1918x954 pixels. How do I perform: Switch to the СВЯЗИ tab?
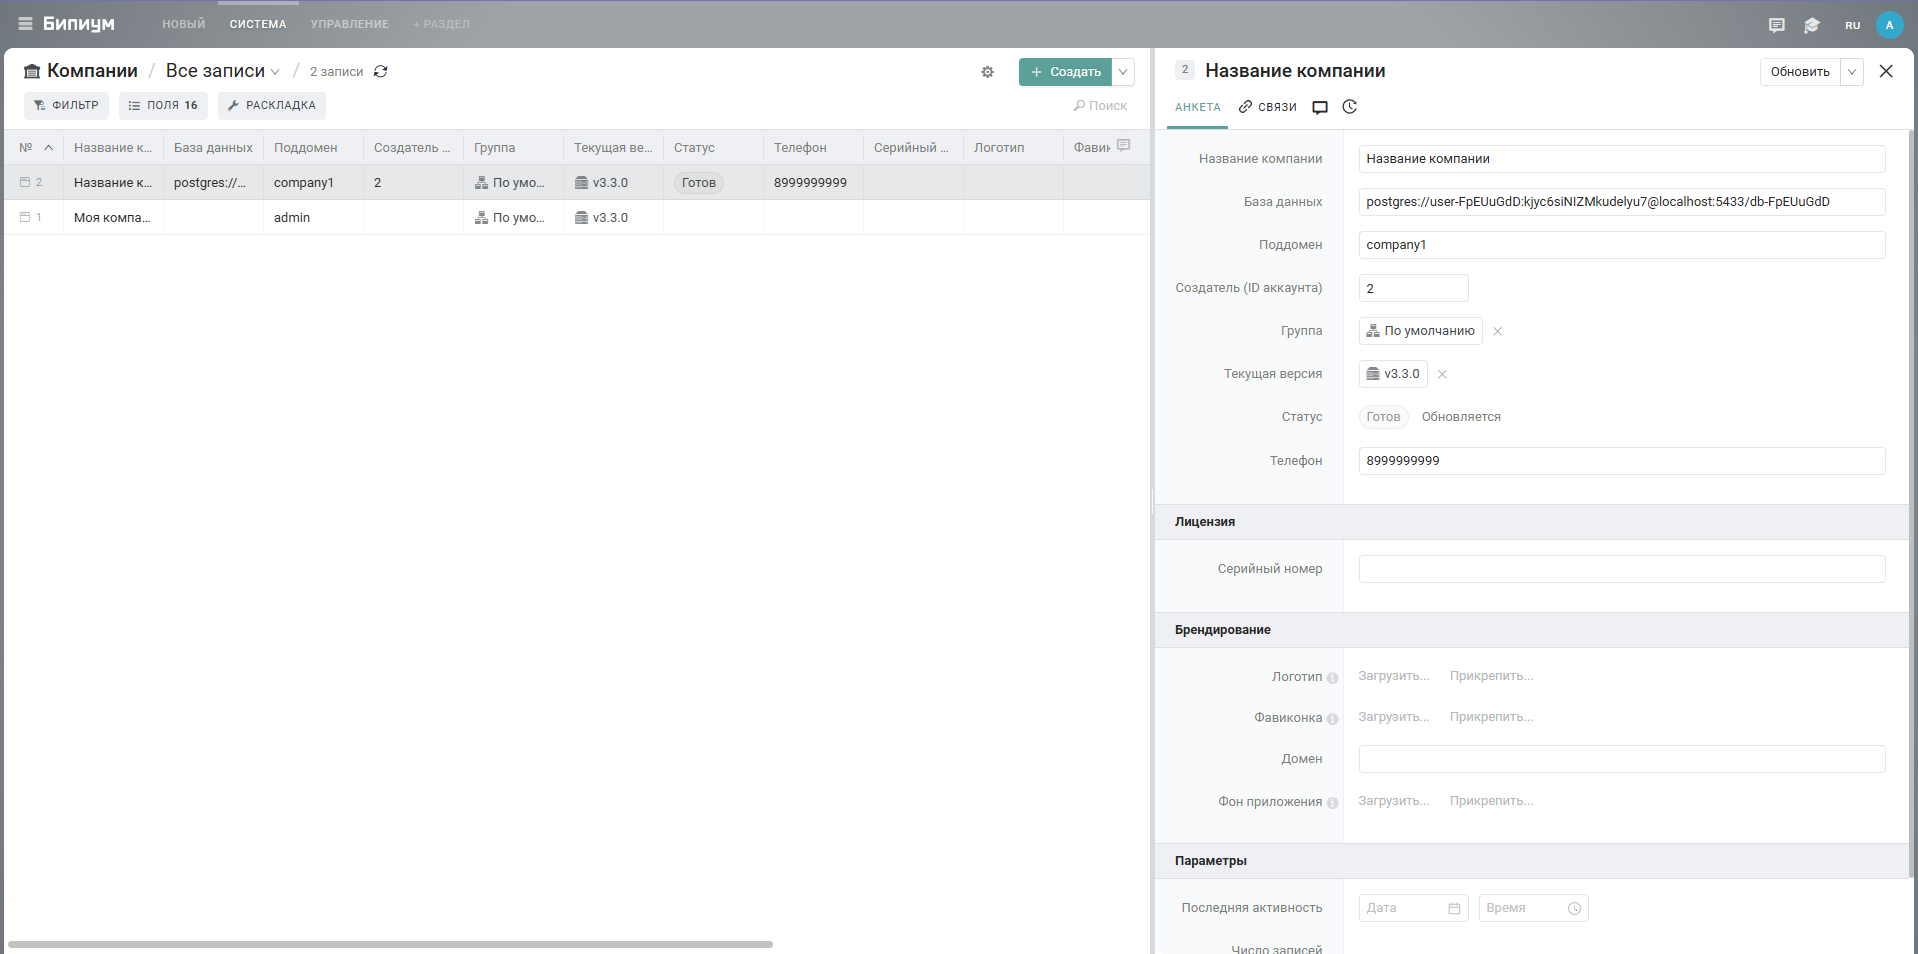tap(1268, 107)
